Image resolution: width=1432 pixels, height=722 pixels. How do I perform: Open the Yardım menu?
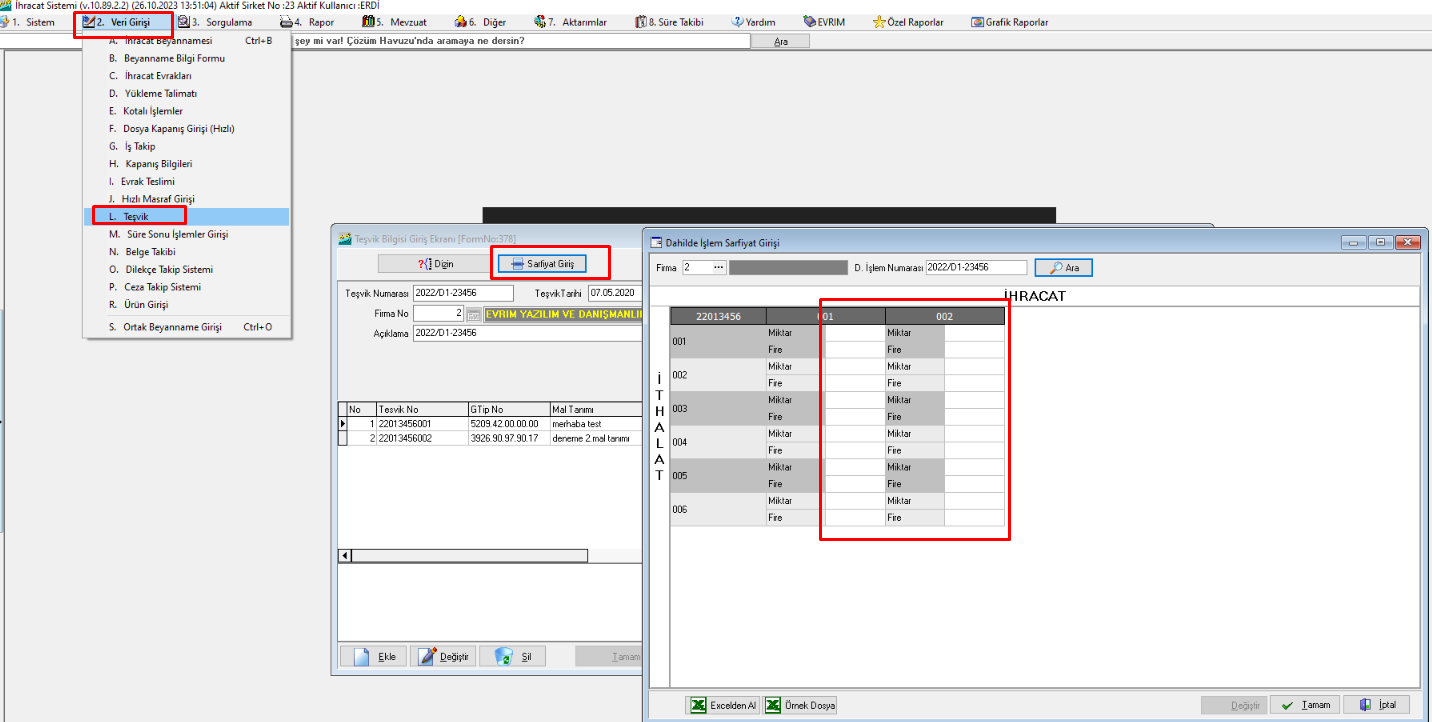click(x=753, y=22)
